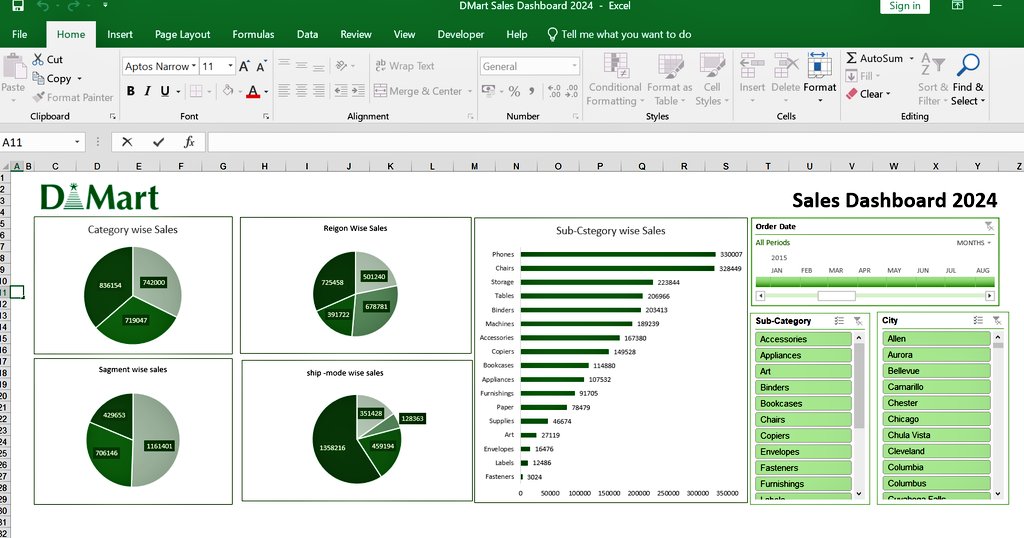The height and width of the screenshot is (538, 1024).
Task: Toggle Wrap Text
Action: pos(405,66)
